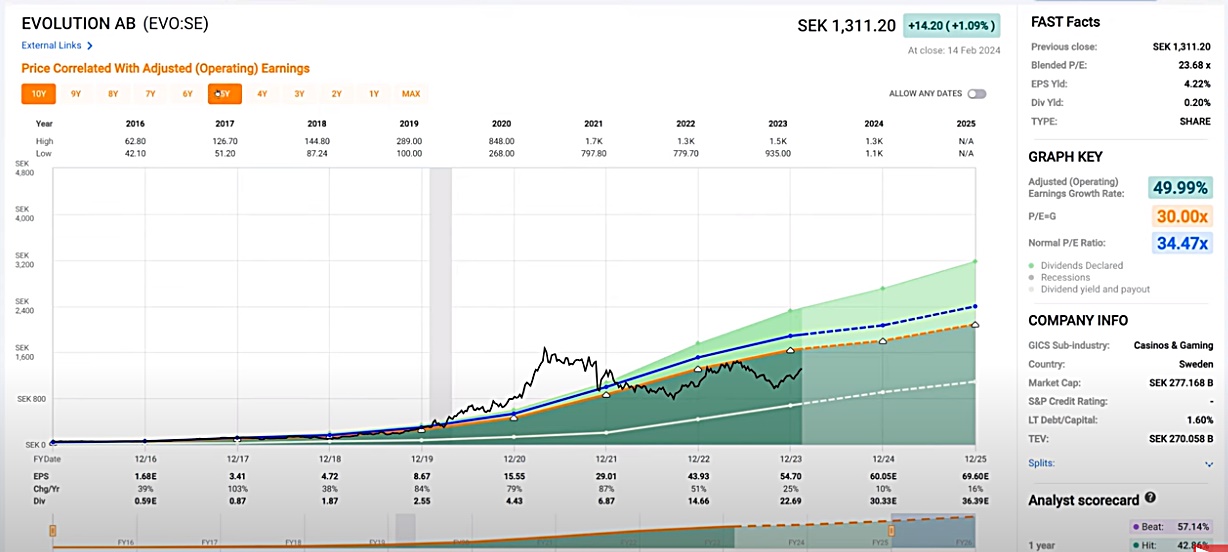Click the 12/25 endpoint on blue dashed line
1228x552 pixels.
[975, 306]
